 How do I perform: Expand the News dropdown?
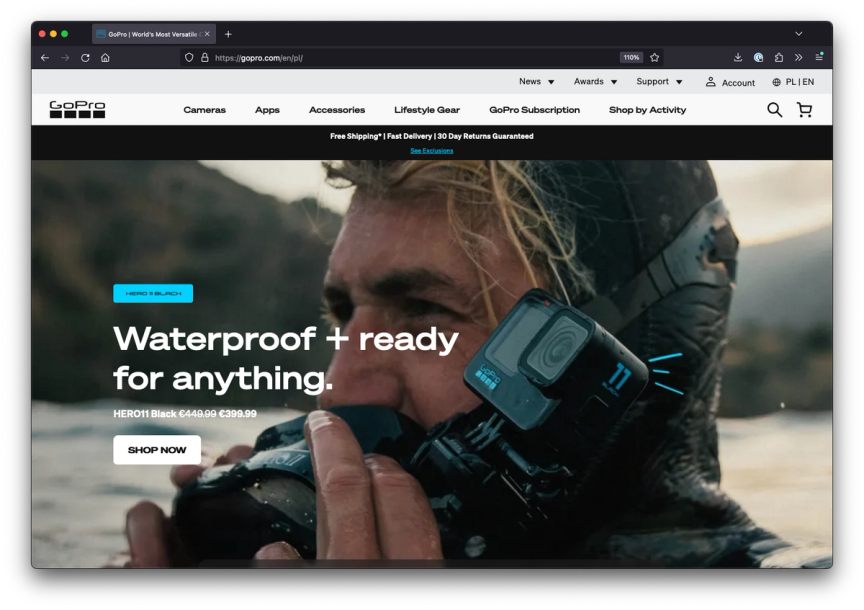pos(536,82)
